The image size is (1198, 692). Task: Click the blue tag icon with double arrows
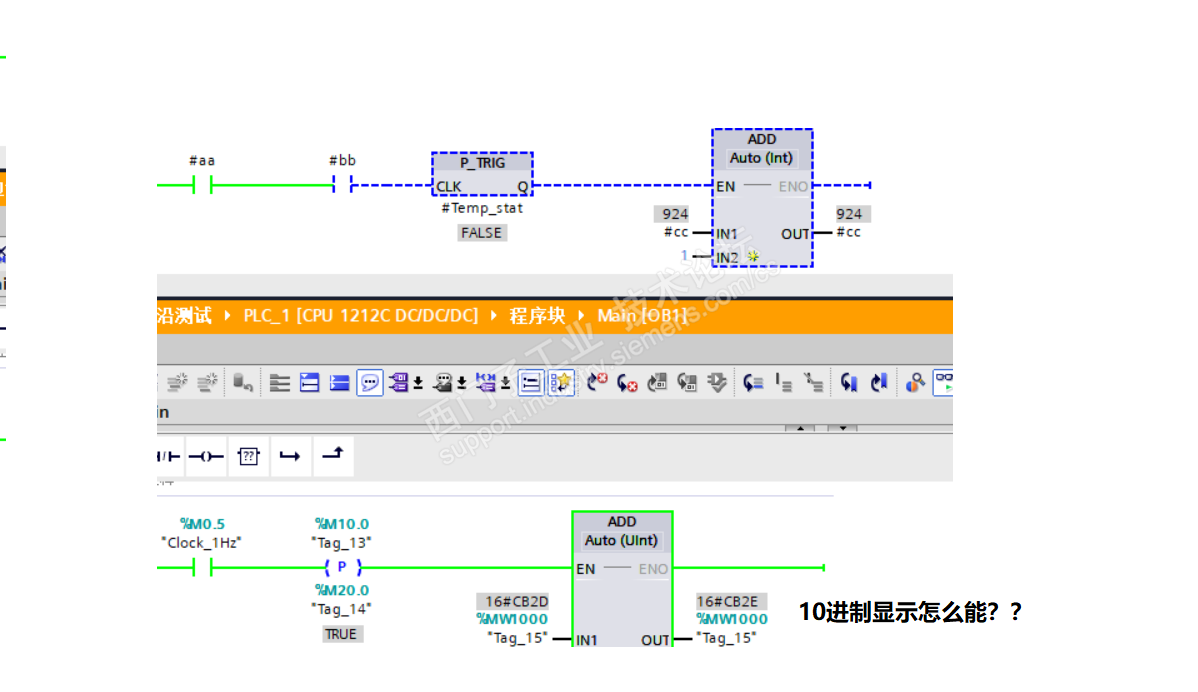point(486,383)
